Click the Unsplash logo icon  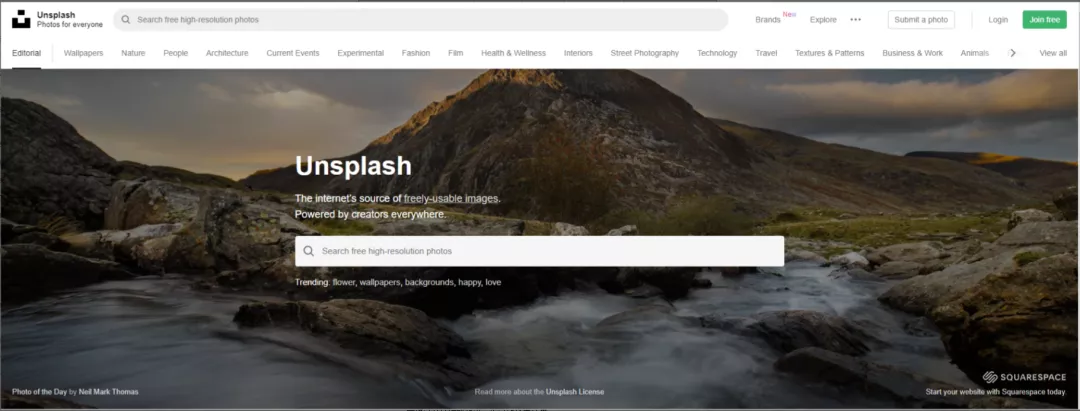[x=21, y=19]
